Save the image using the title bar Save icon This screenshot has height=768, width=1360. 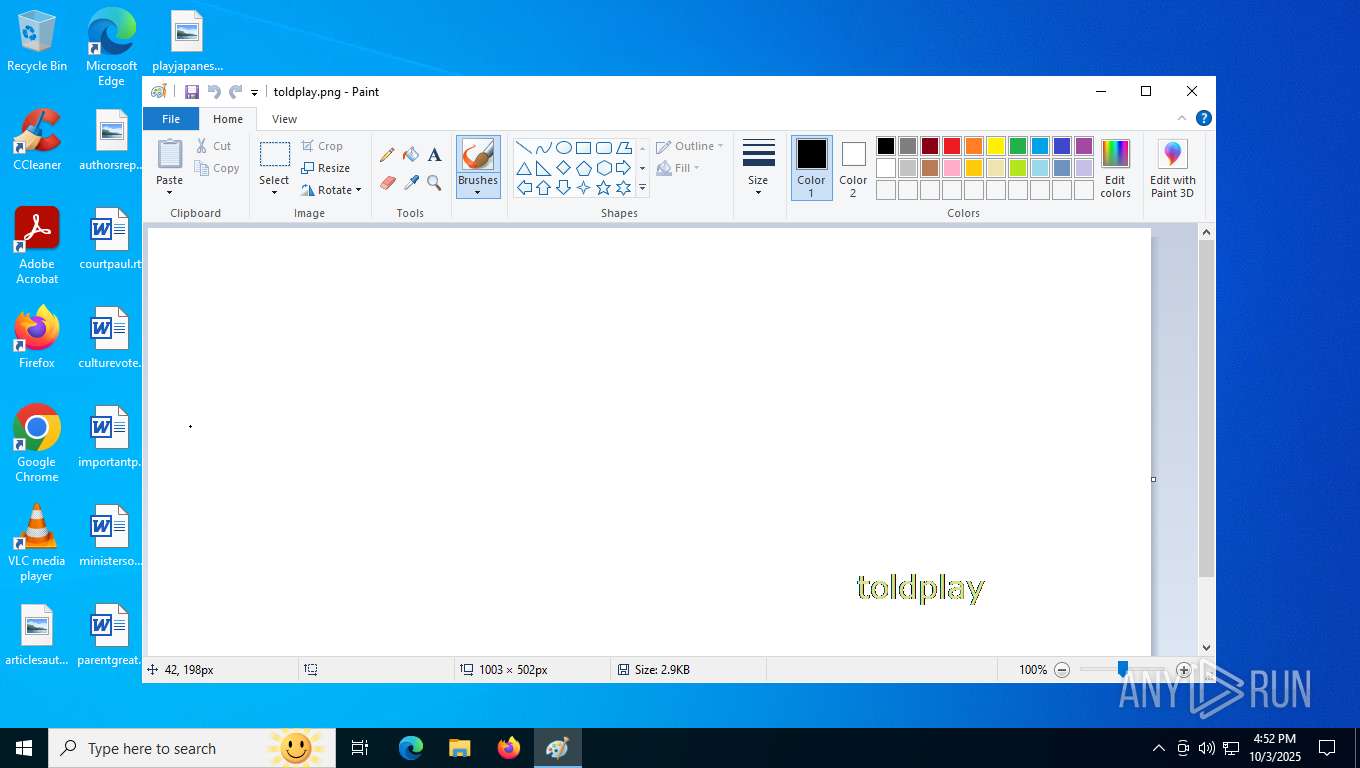(192, 92)
